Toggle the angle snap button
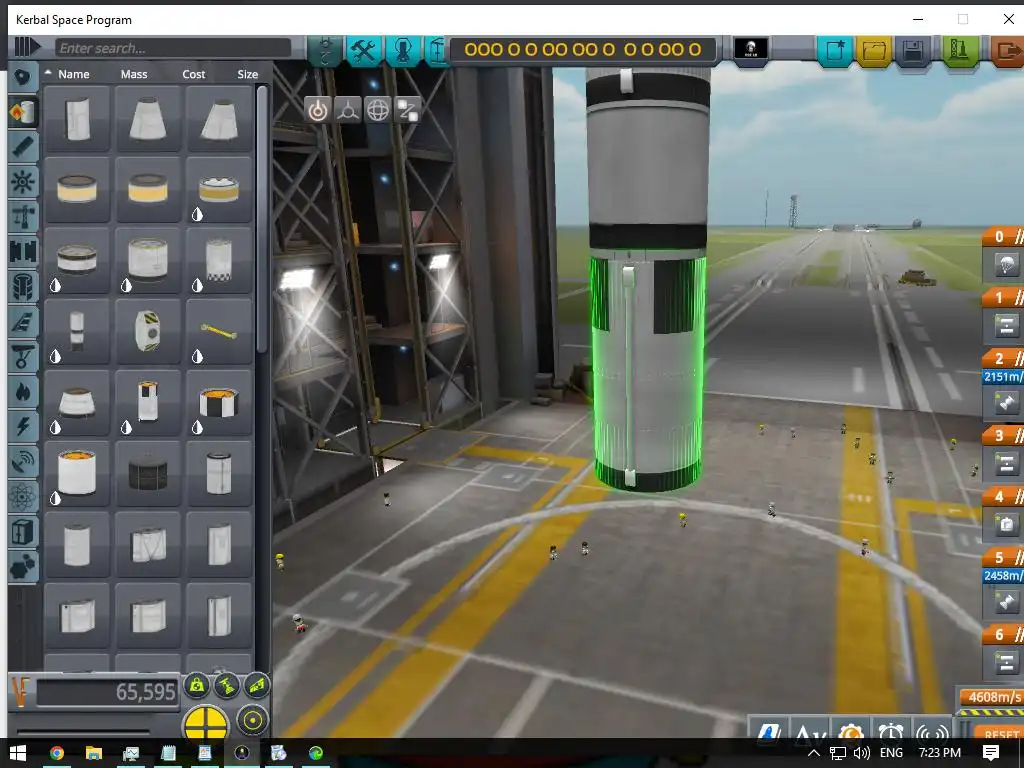 252,721
